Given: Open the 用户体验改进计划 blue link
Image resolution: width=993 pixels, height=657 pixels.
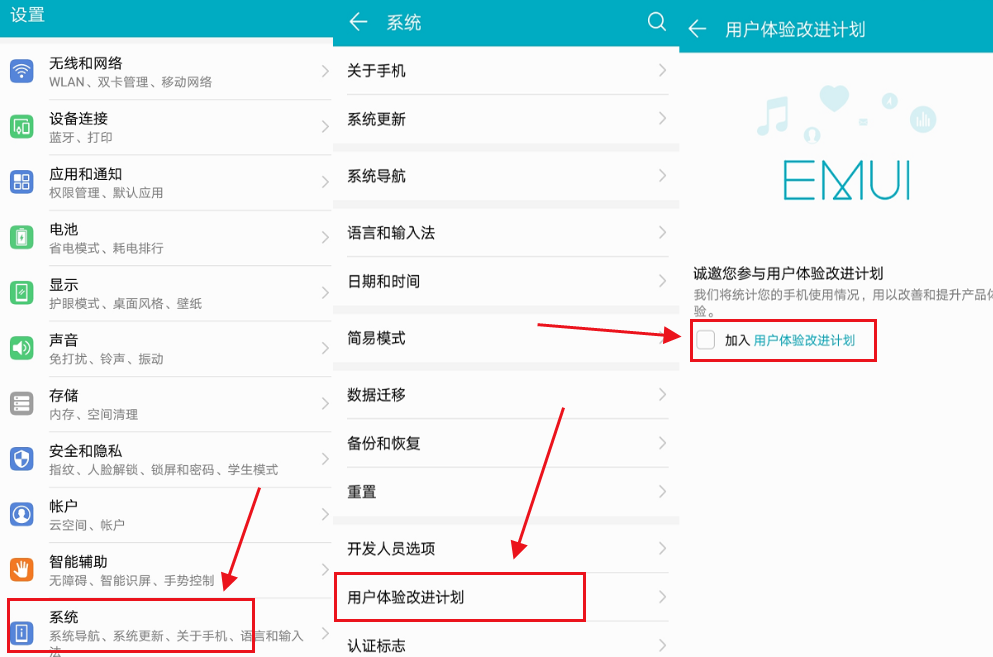Looking at the screenshot, I should (x=804, y=341).
